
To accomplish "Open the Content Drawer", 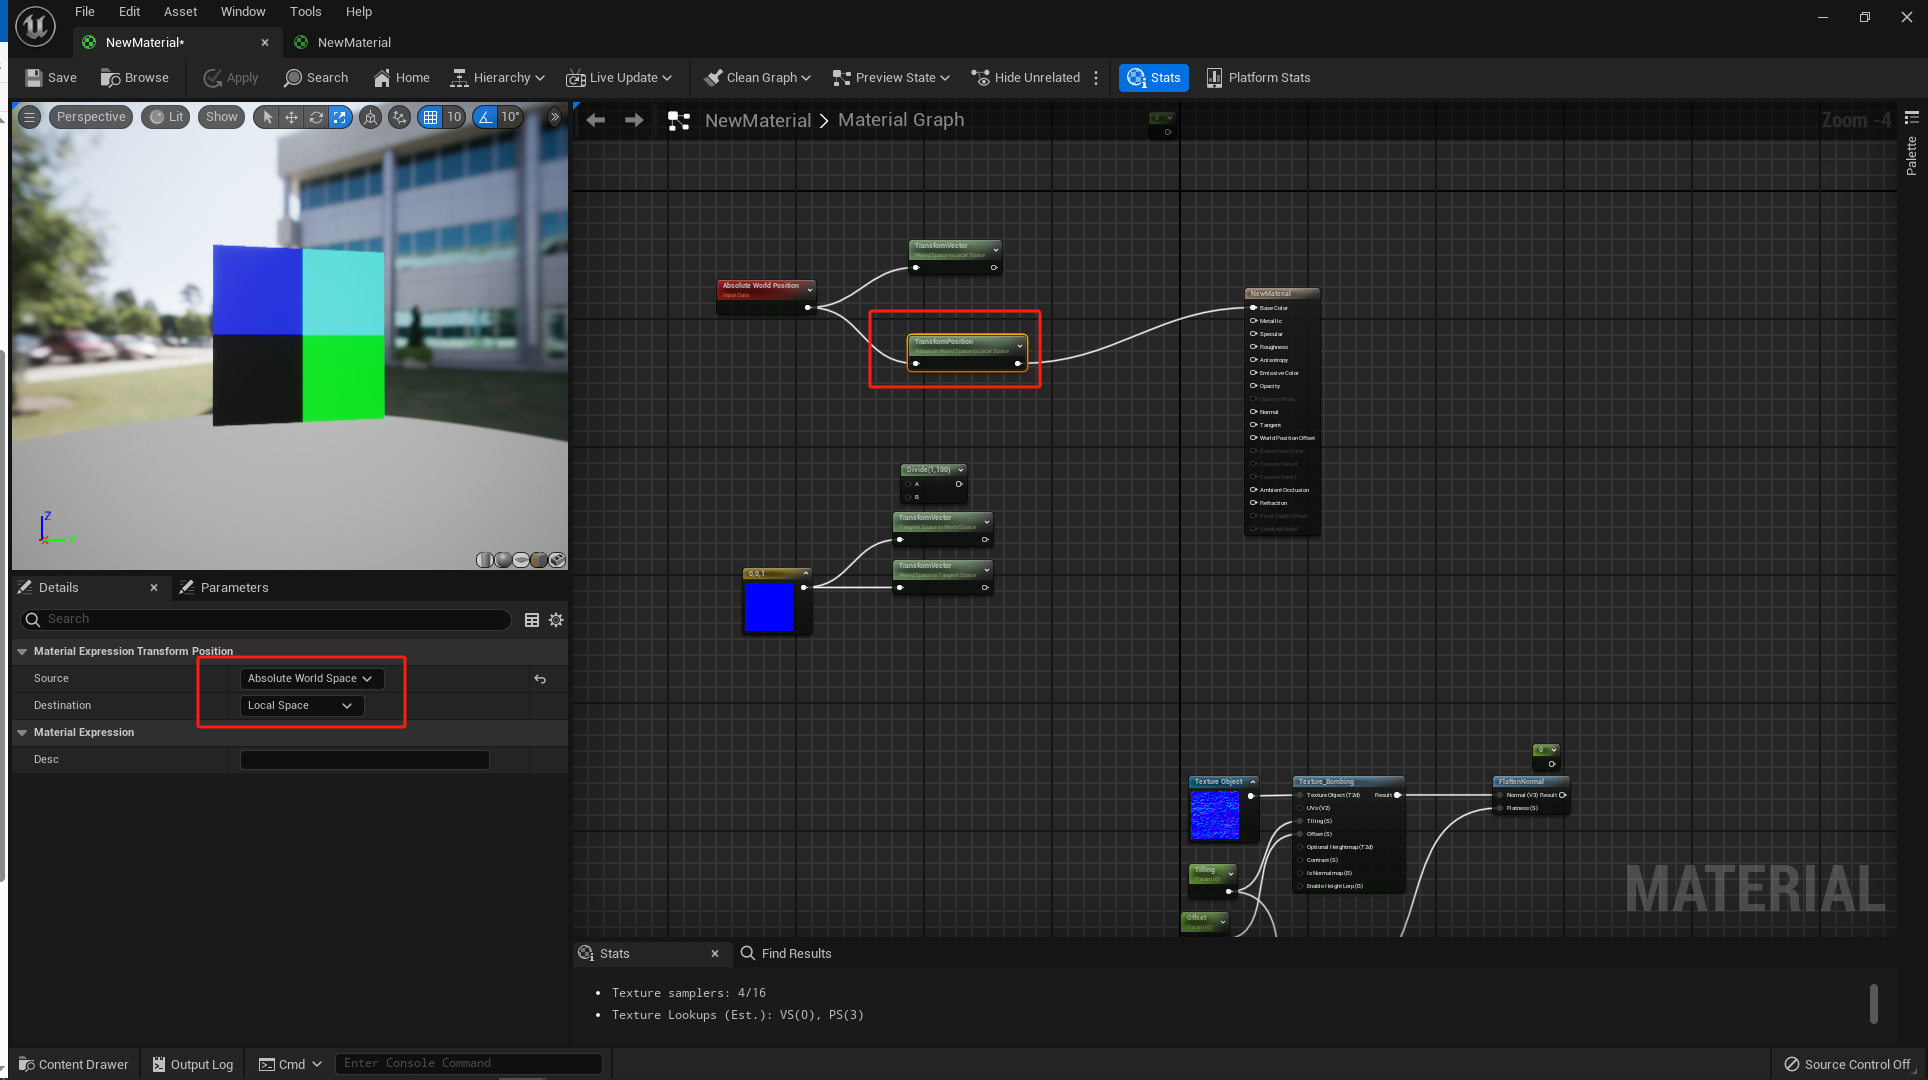I will pos(74,1064).
